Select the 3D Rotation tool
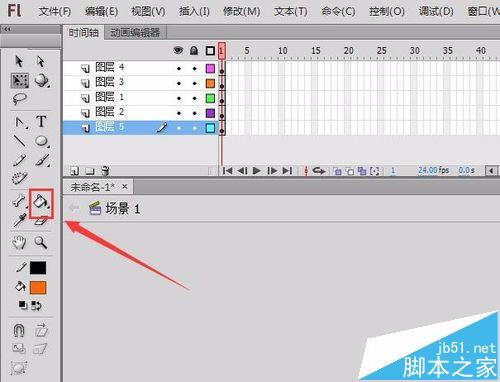The image size is (500, 382). point(42,81)
